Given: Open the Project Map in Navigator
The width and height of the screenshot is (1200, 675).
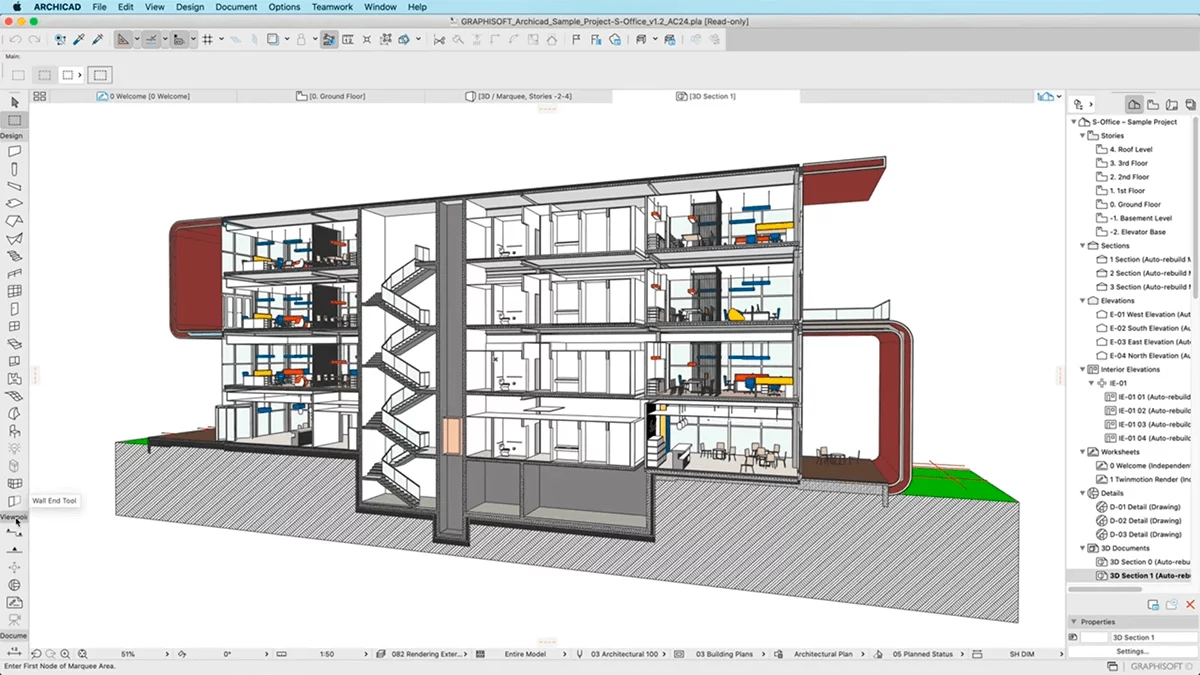Looking at the screenshot, I should 1134,104.
